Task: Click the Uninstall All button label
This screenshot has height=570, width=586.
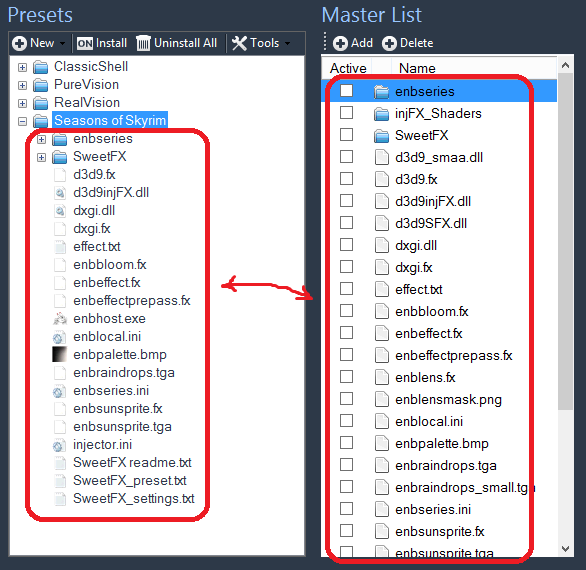Action: [185, 43]
